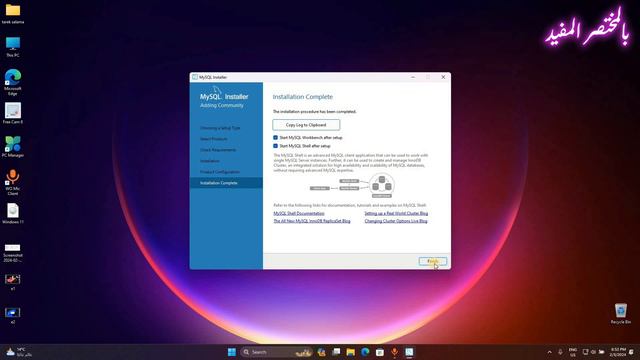Open the e1 desktop file
The image size is (640, 360).
[x=13, y=282]
